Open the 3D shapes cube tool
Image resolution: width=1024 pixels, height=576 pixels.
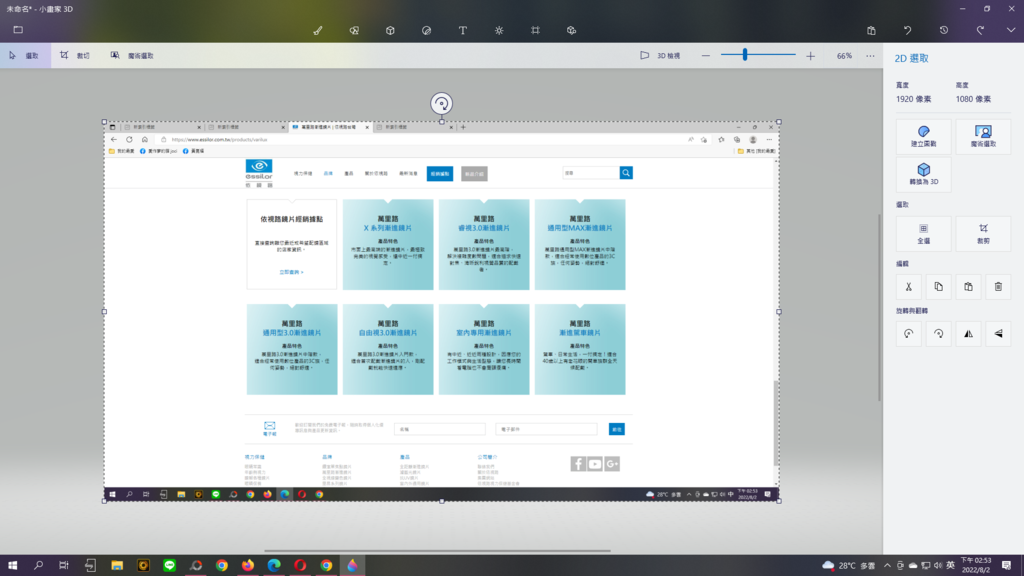tap(390, 30)
